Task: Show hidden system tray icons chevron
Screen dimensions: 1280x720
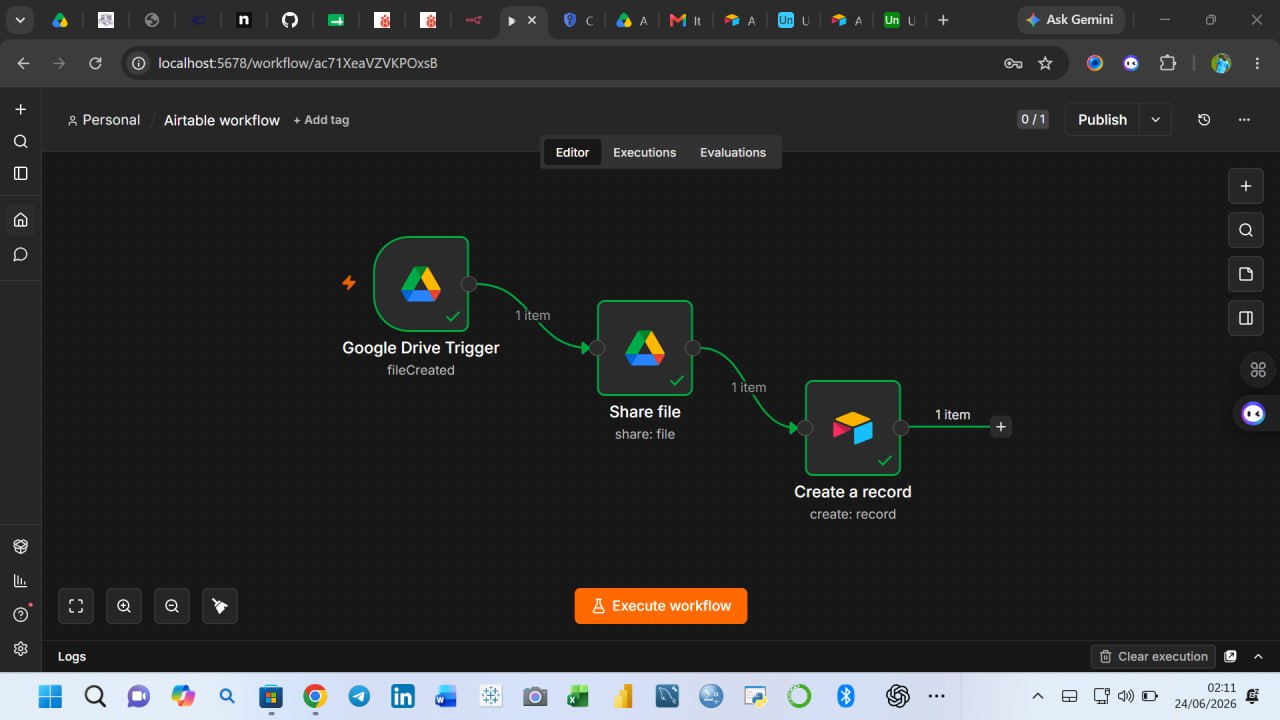Action: point(1038,696)
